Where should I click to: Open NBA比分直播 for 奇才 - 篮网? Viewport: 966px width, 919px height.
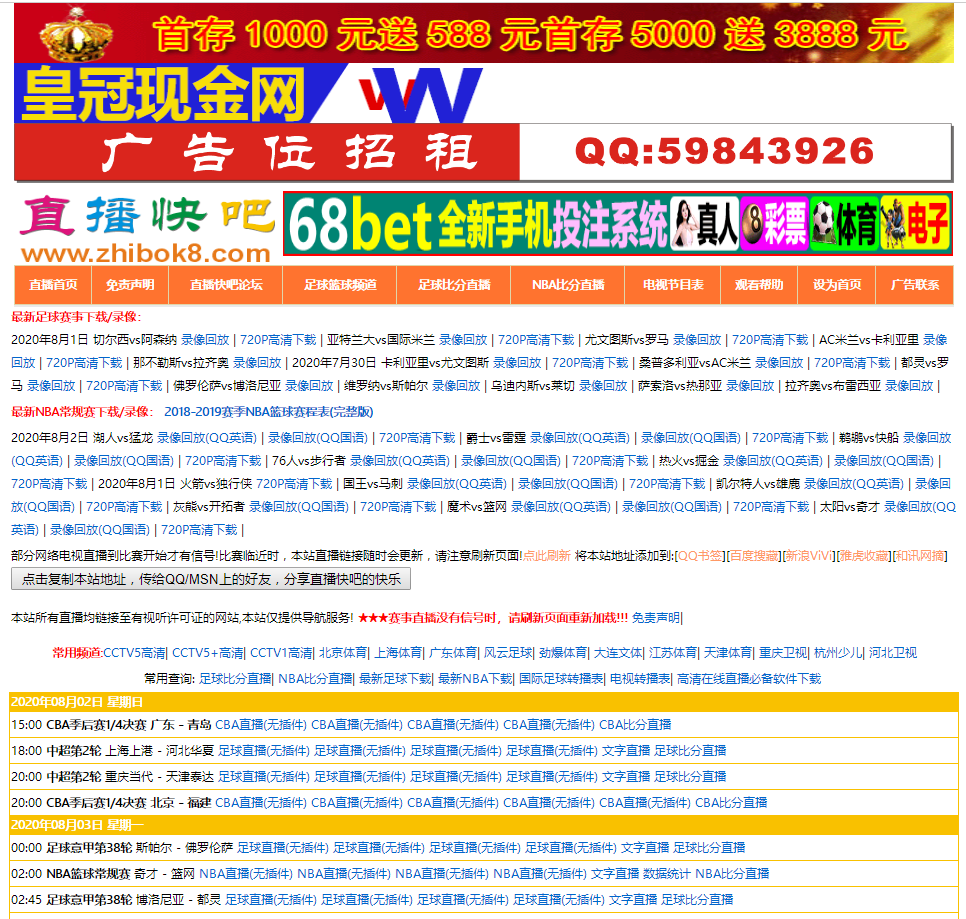[x=733, y=874]
